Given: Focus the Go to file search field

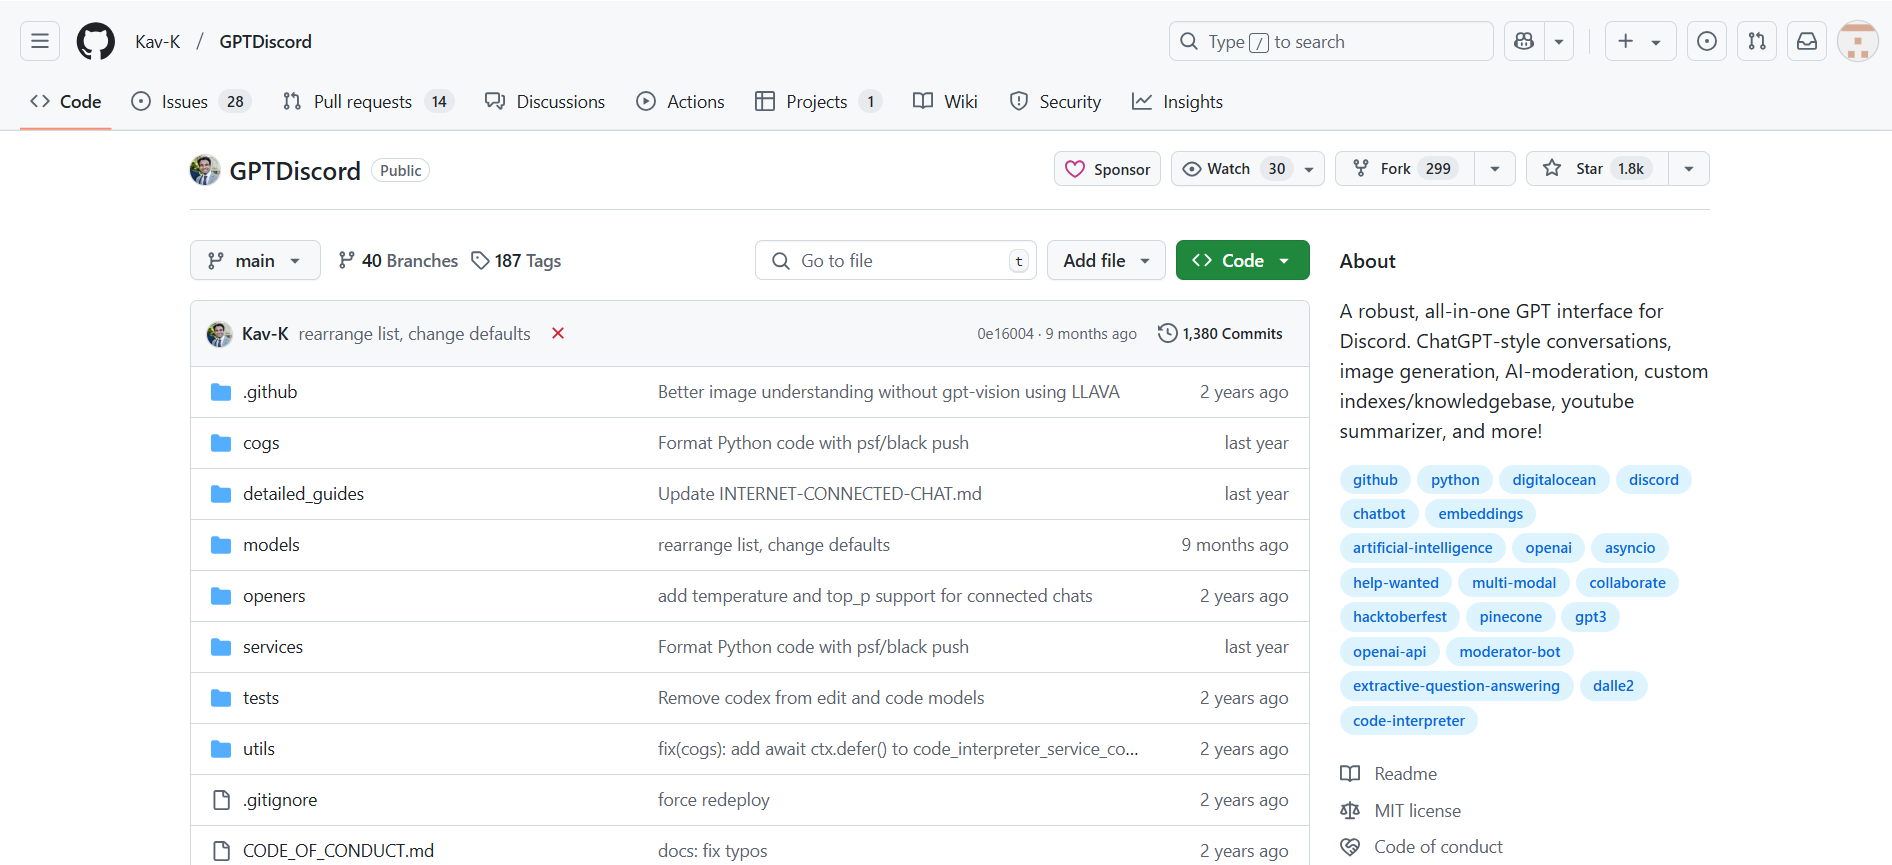Looking at the screenshot, I should tap(896, 260).
